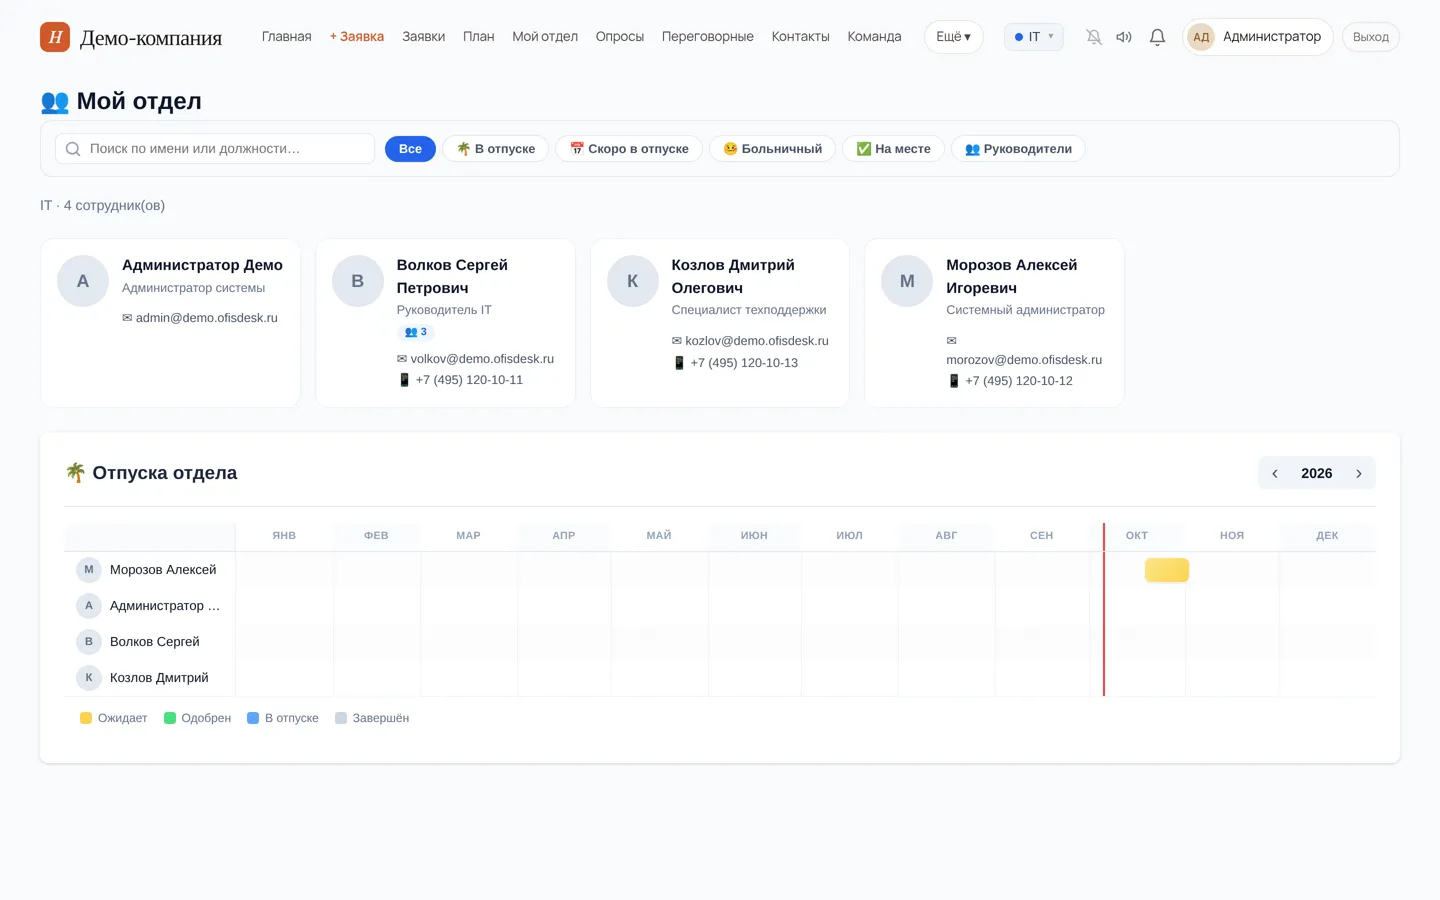Filter by На месте
The height and width of the screenshot is (900, 1440).
tap(893, 149)
